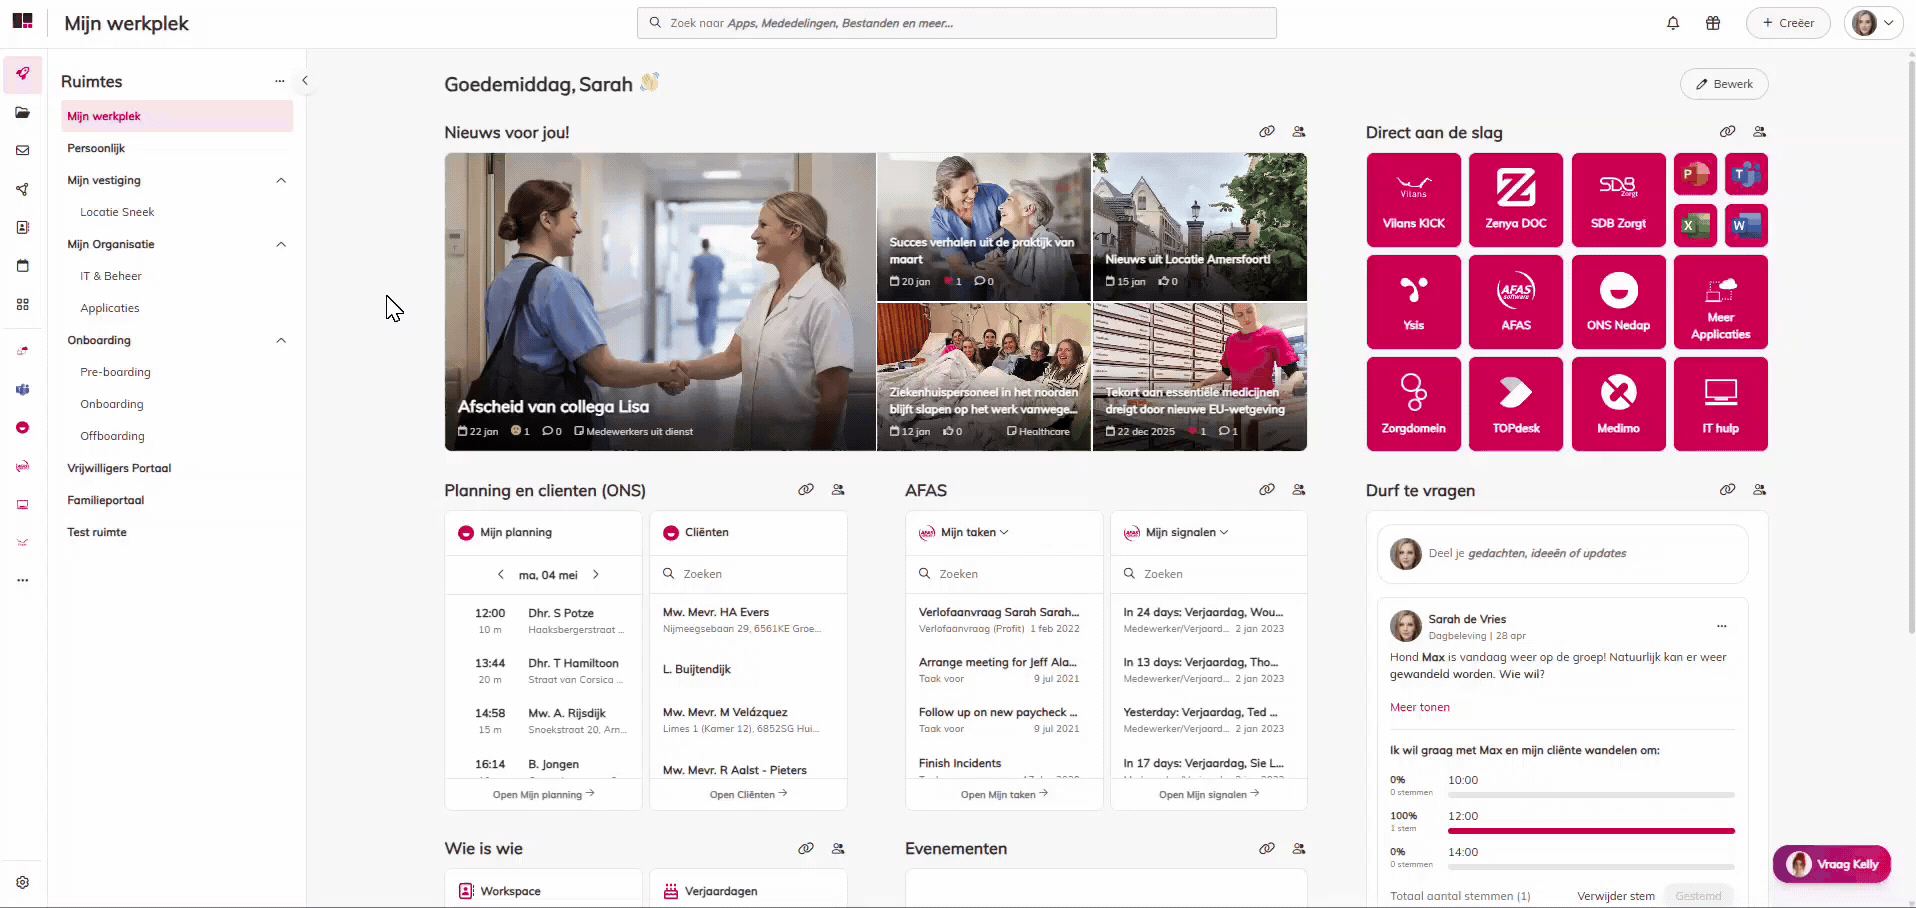Launch the Ysis application tile
Image resolution: width=1916 pixels, height=908 pixels.
pyautogui.click(x=1413, y=302)
